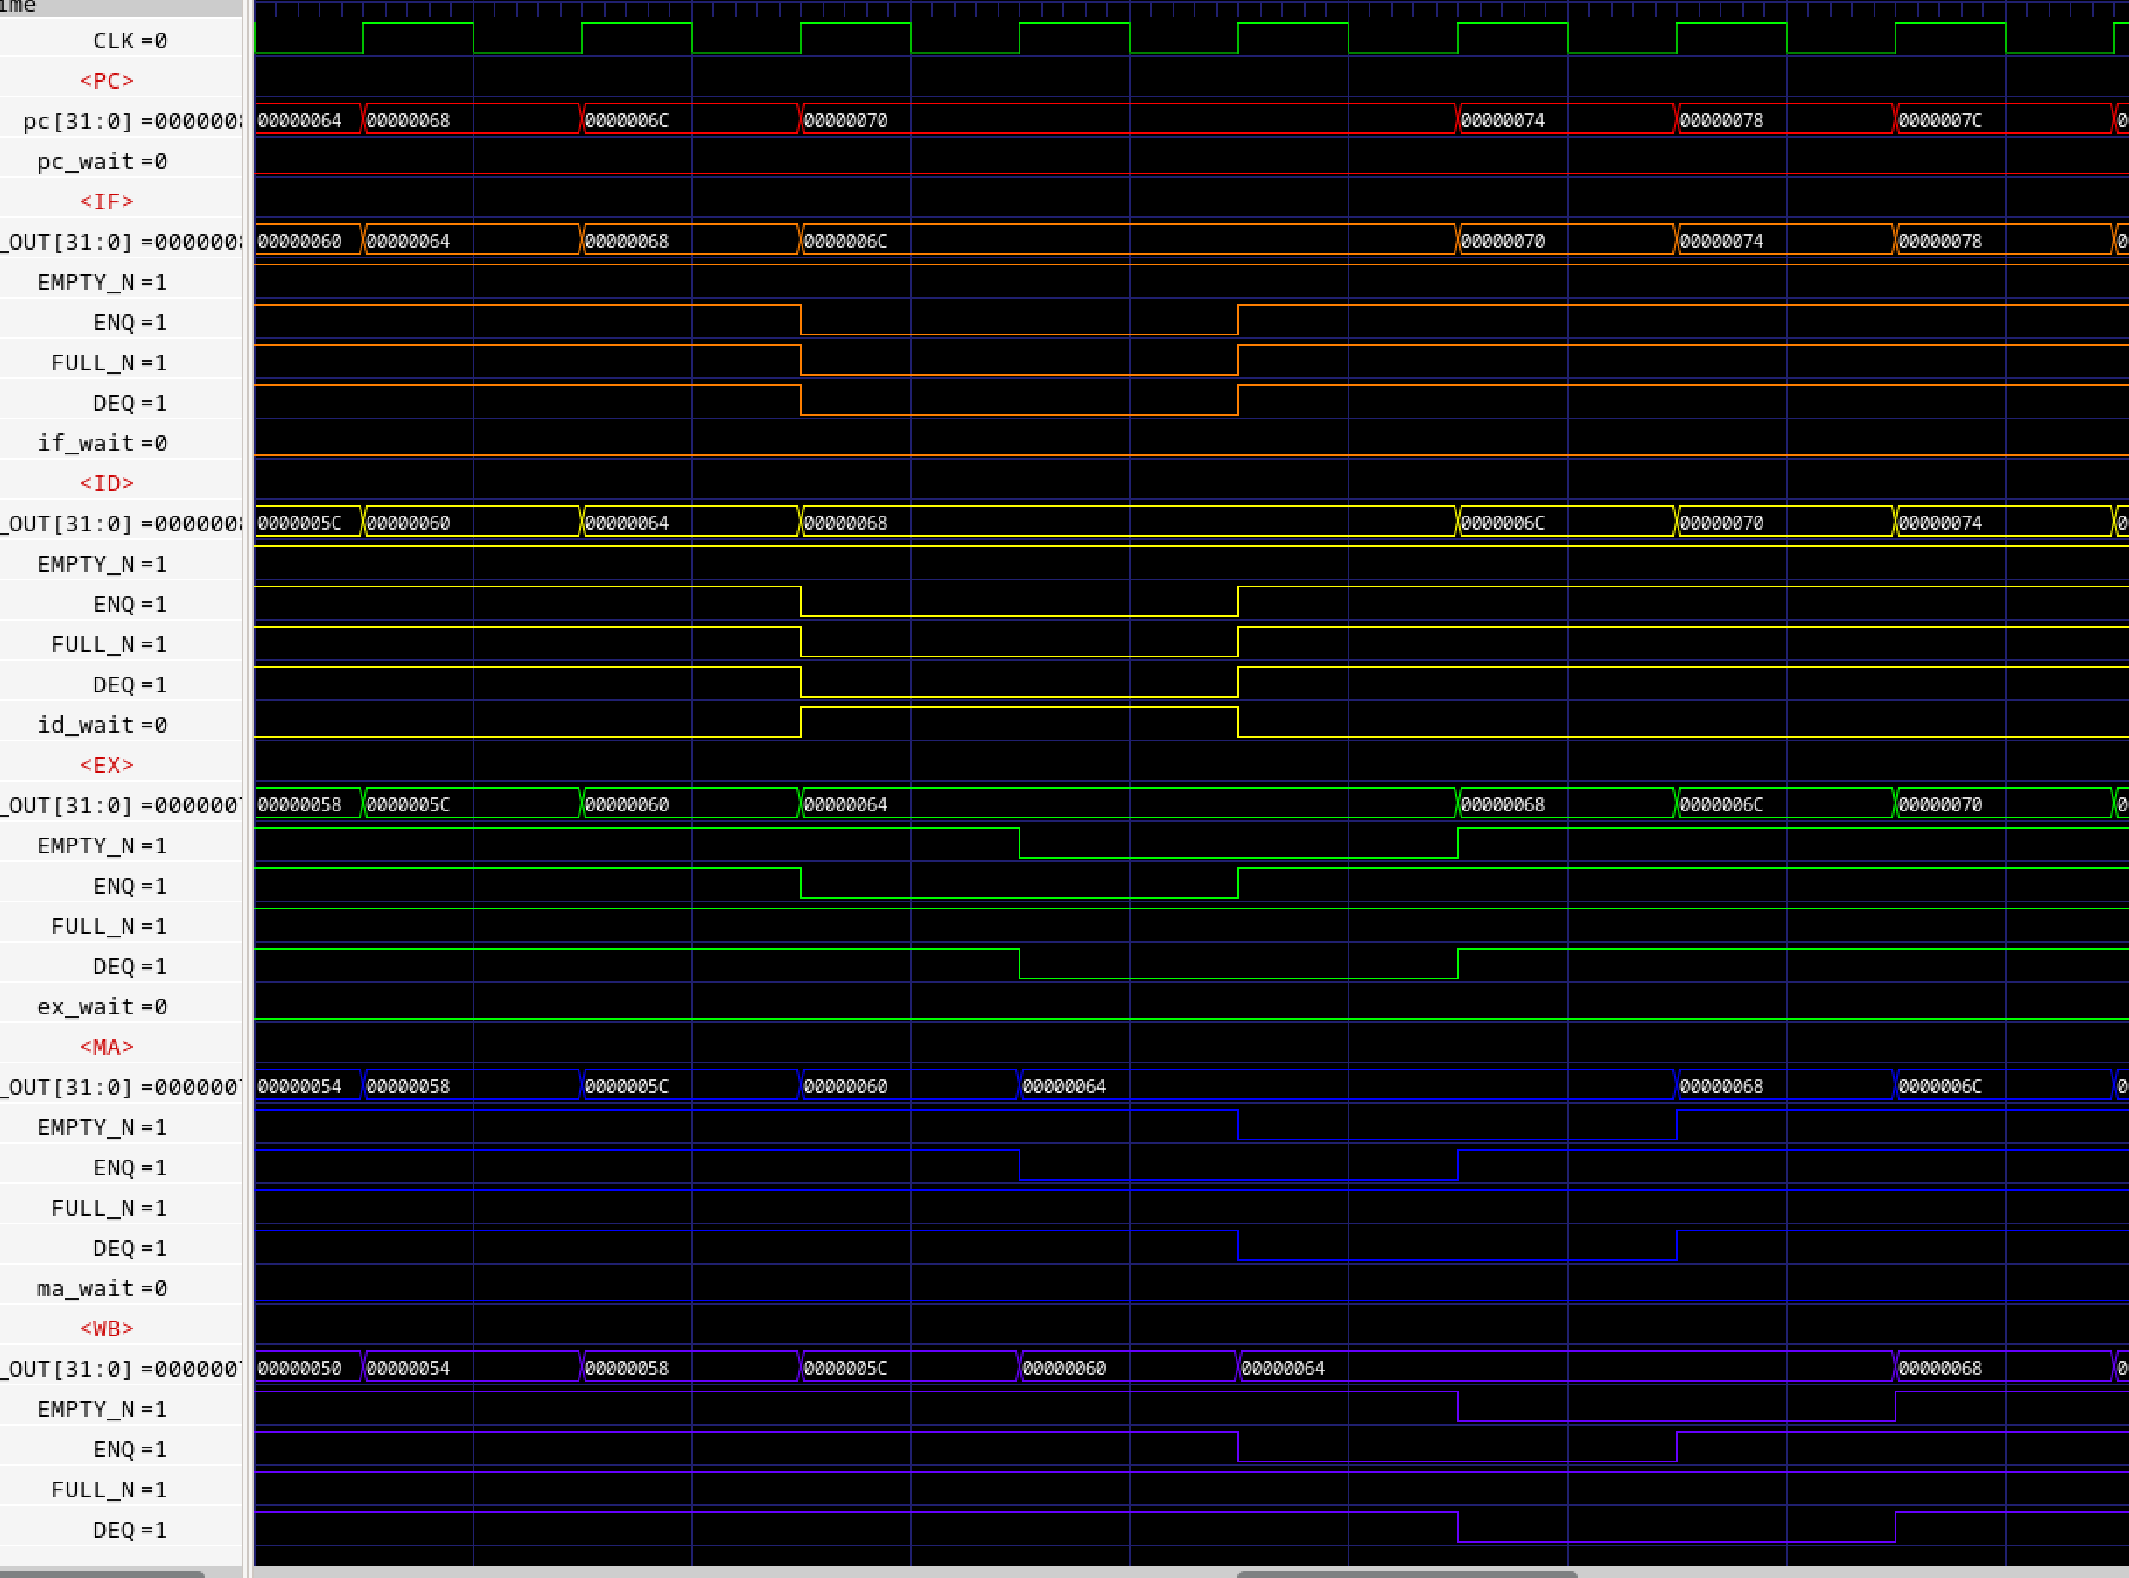Viewport: 2129px width, 1578px height.
Task: Place marker on pc value 0000007C
Action: pos(1940,120)
